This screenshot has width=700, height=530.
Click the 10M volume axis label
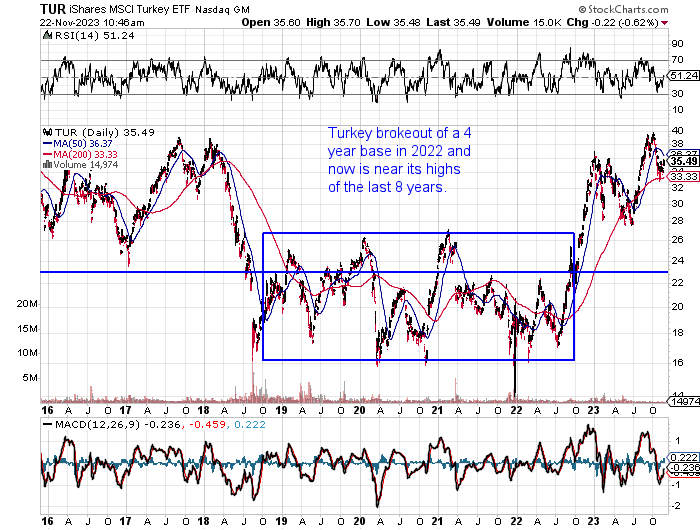click(27, 353)
